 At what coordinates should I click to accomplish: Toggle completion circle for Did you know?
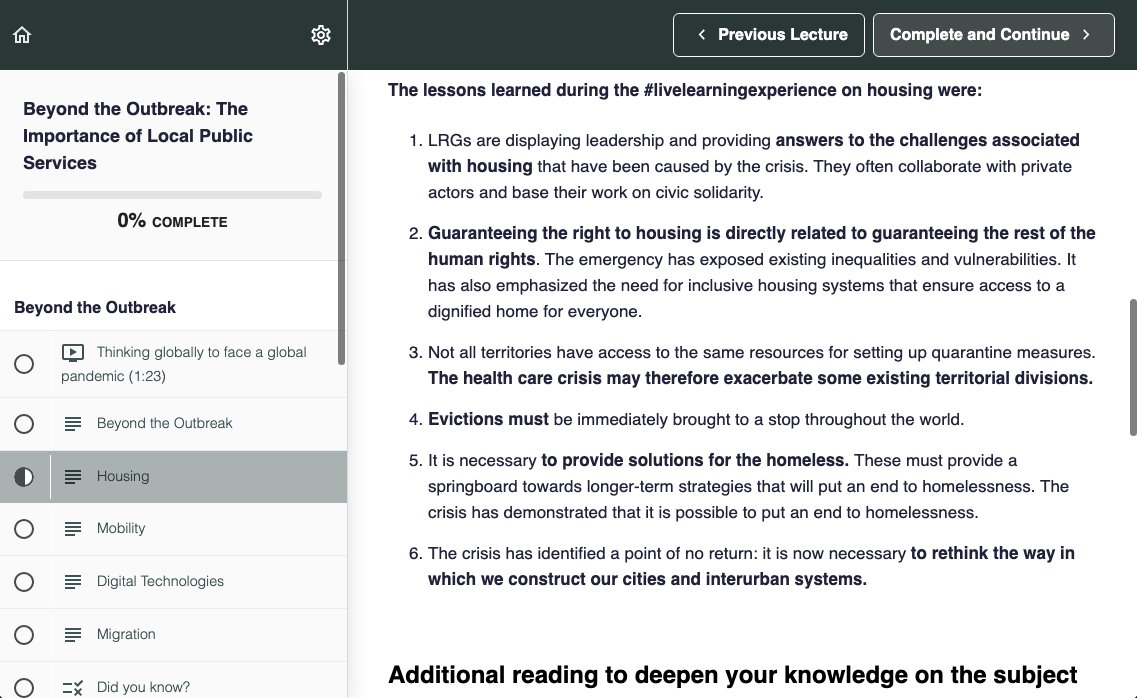pyautogui.click(x=24, y=687)
